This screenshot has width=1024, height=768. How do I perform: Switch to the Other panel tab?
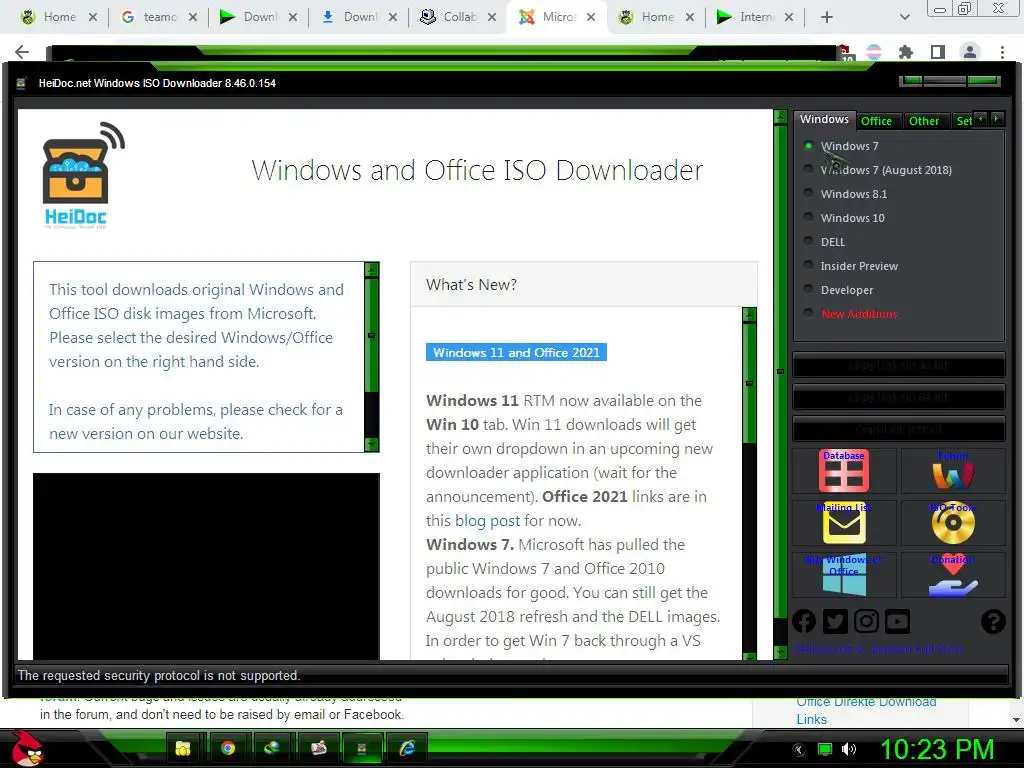924,121
